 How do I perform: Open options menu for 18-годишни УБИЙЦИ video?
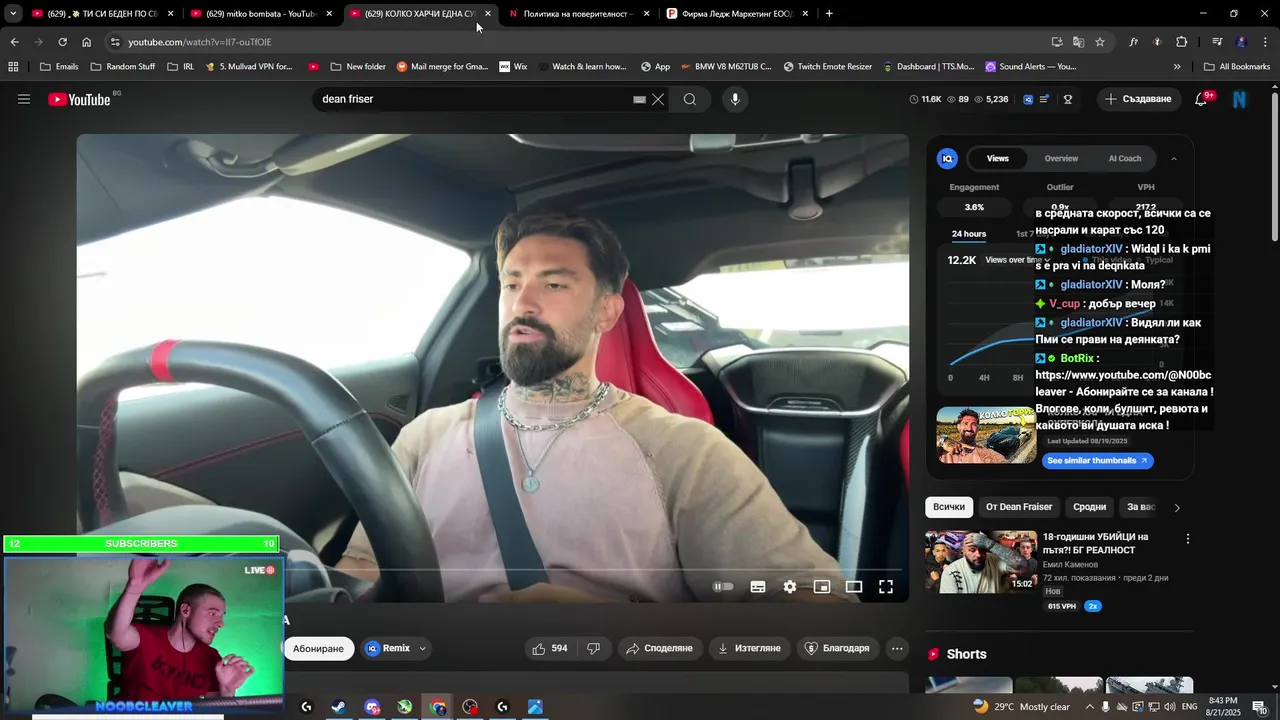[x=1188, y=538]
